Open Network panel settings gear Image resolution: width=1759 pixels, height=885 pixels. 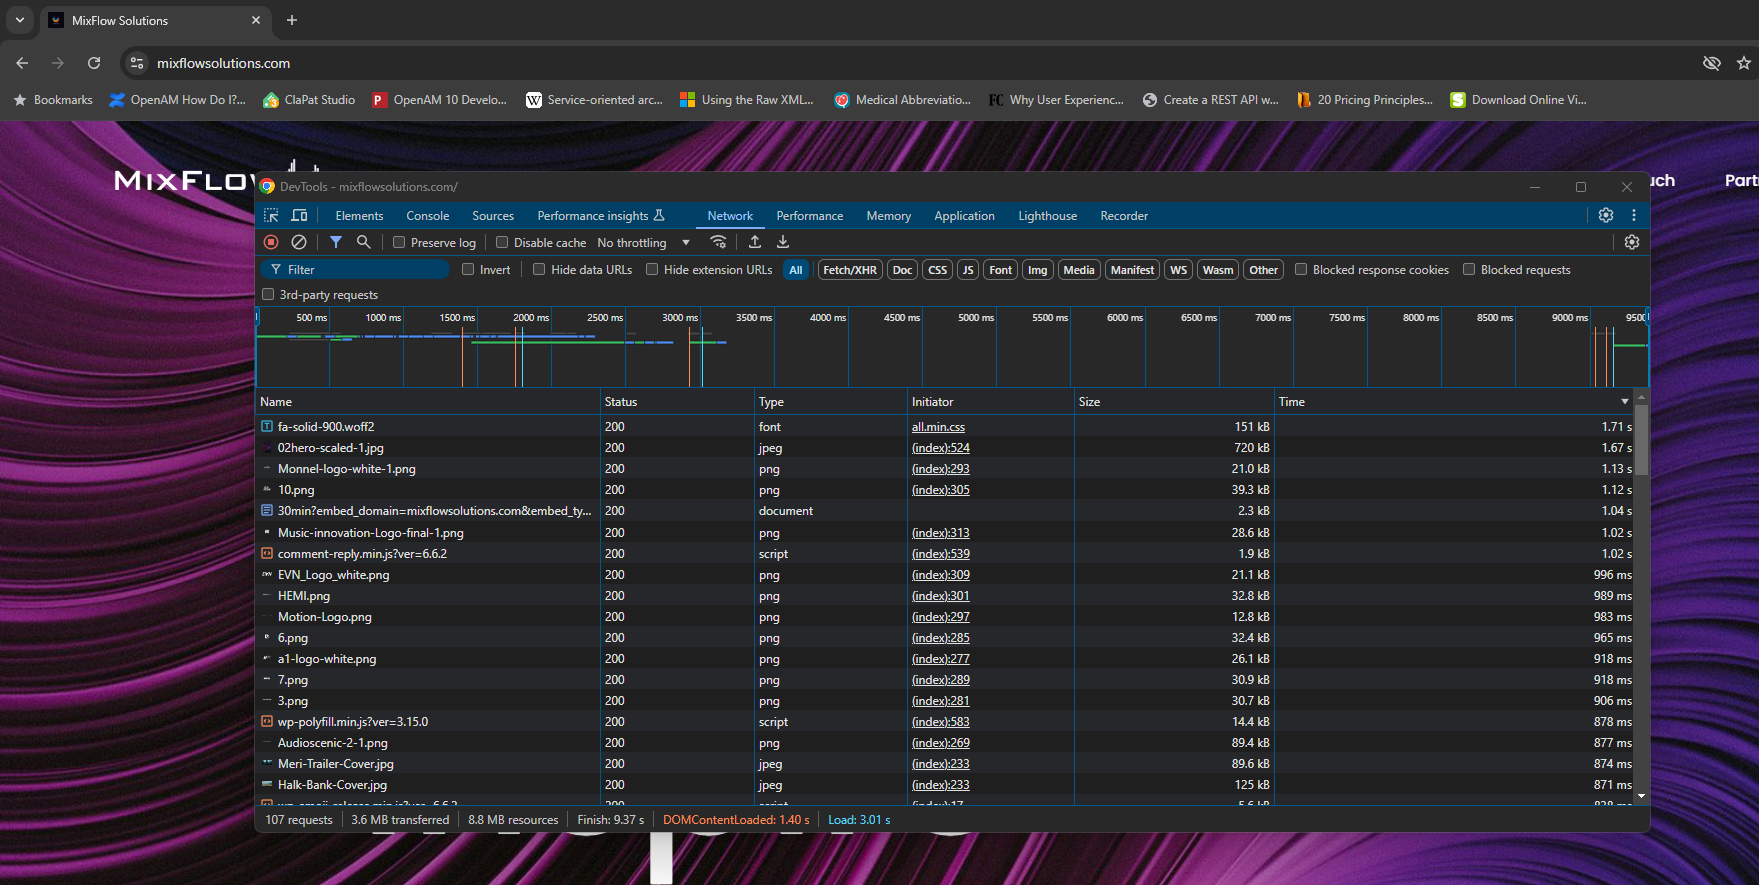[x=1632, y=242]
